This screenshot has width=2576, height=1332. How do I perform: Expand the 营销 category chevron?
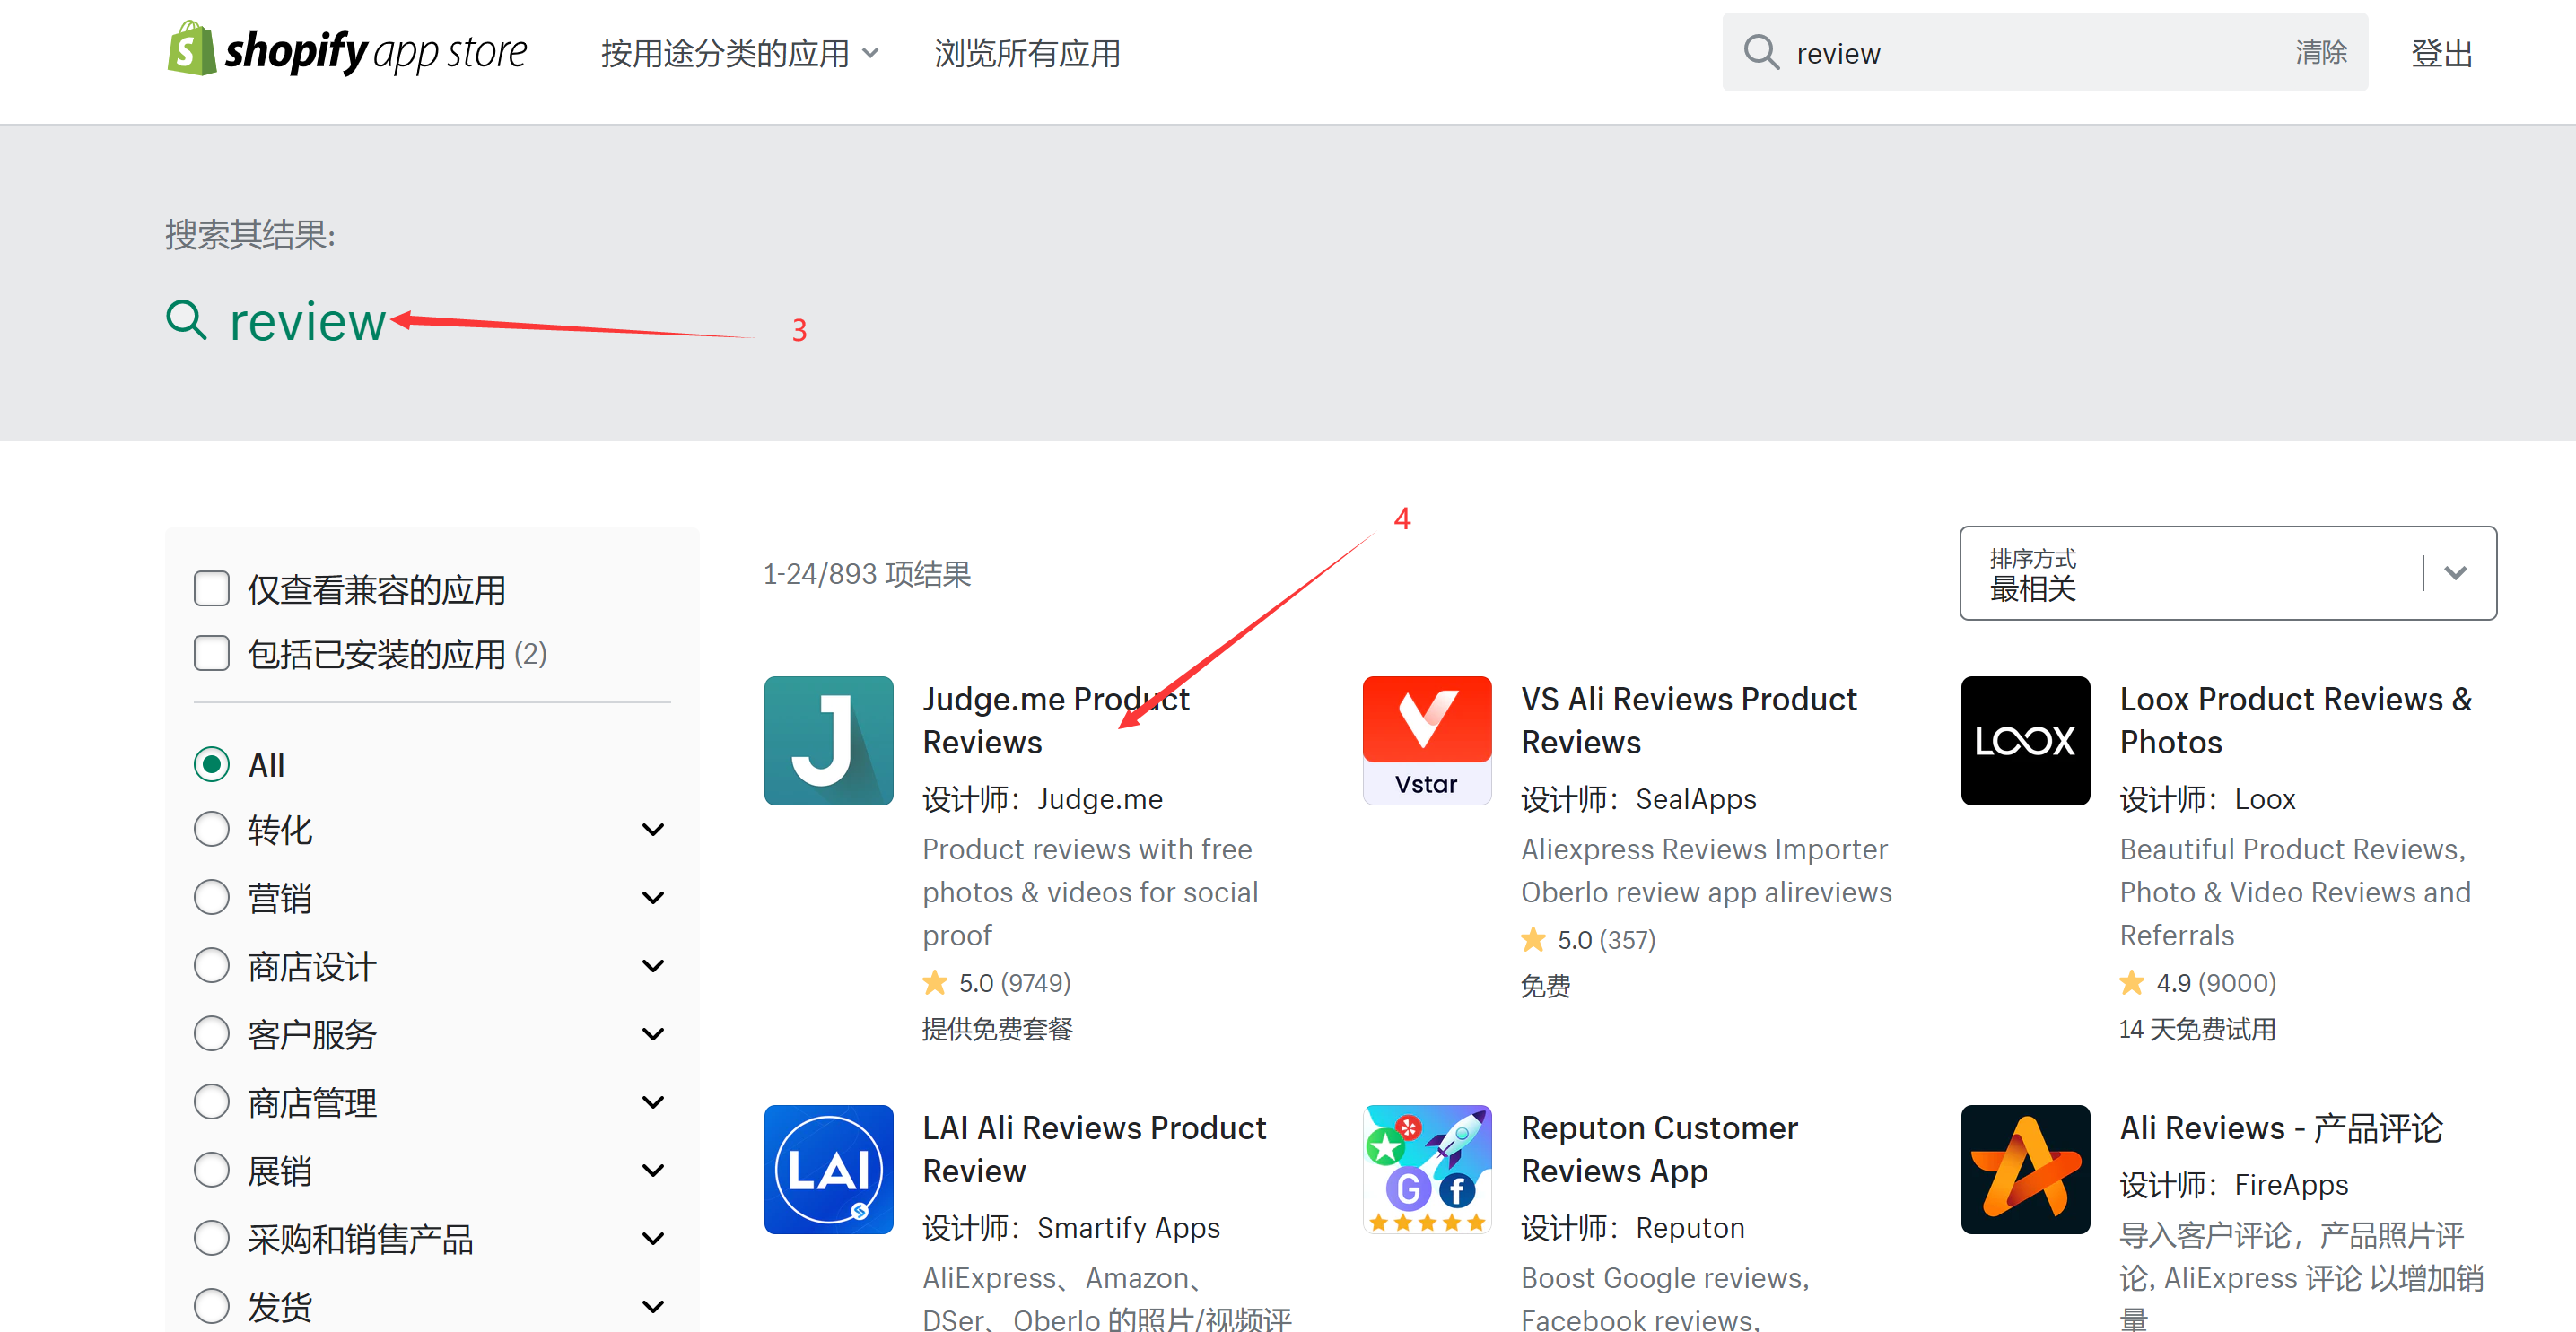tap(653, 897)
